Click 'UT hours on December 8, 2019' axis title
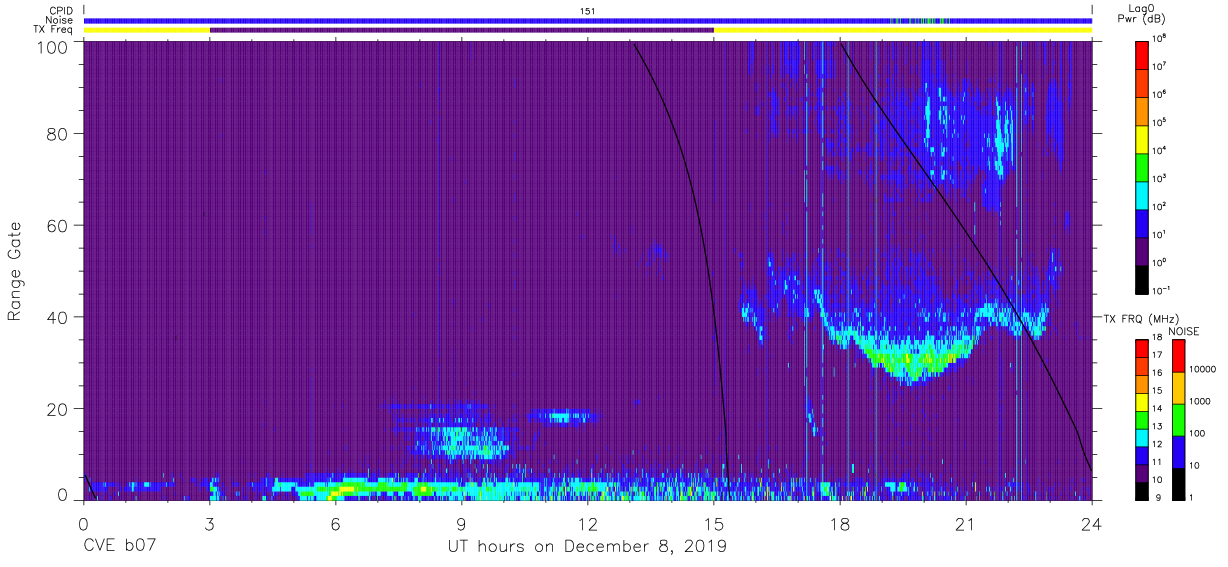Image resolution: width=1228 pixels, height=567 pixels. click(587, 547)
